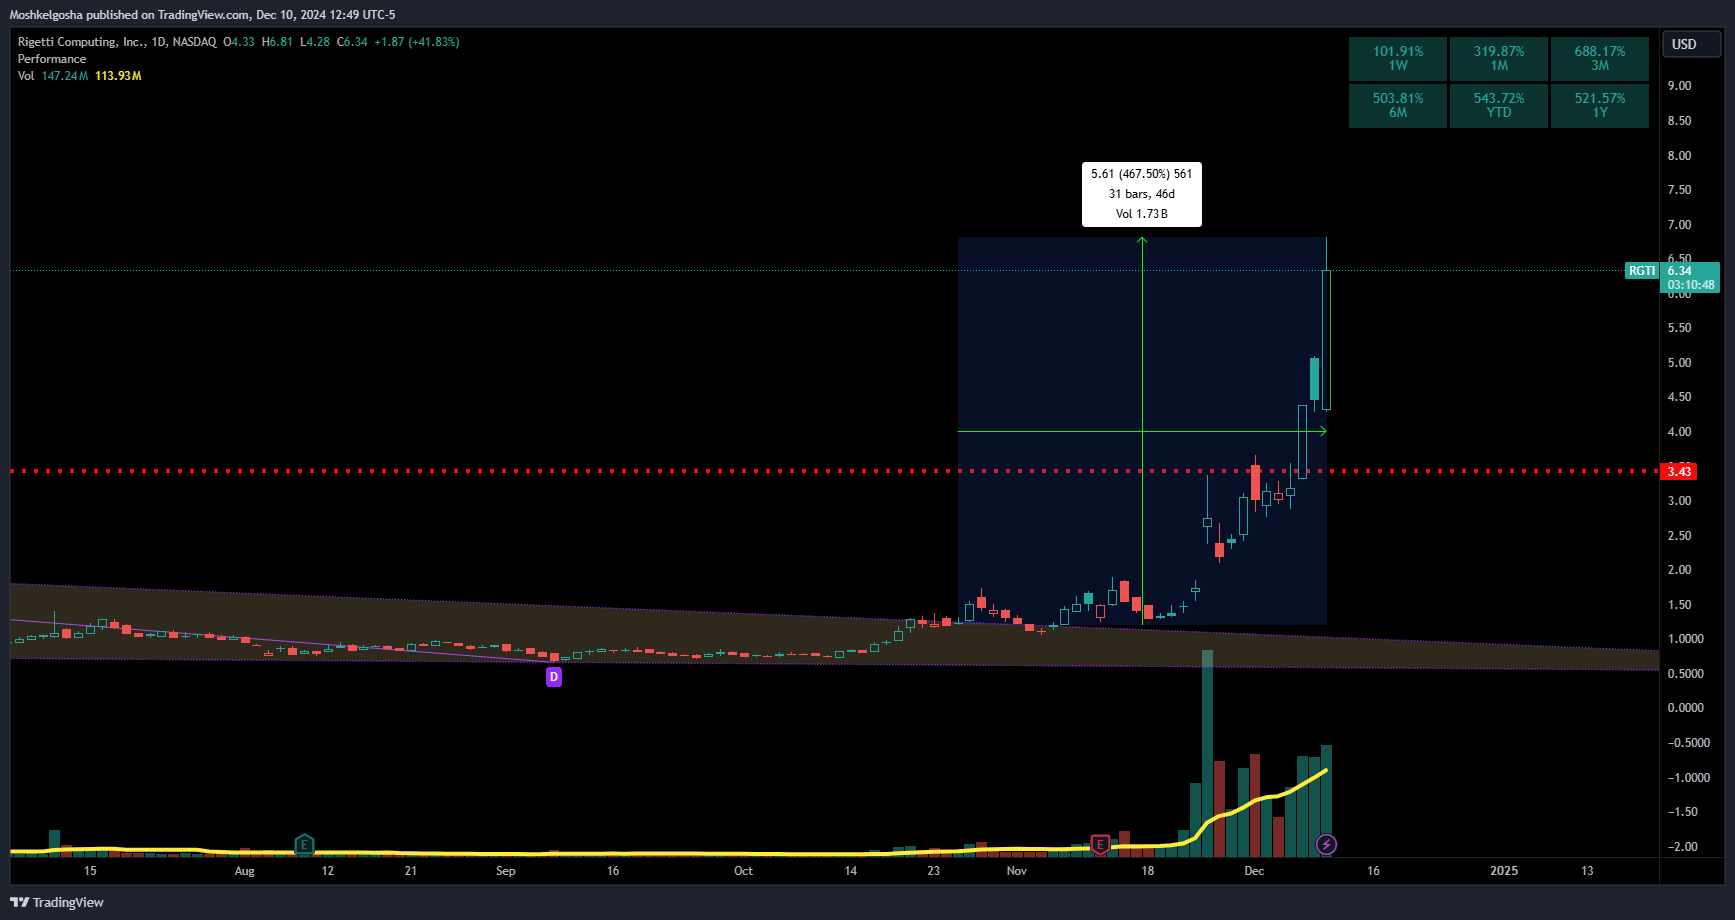Click the Performance indicator label
1735x920 pixels.
[52, 59]
